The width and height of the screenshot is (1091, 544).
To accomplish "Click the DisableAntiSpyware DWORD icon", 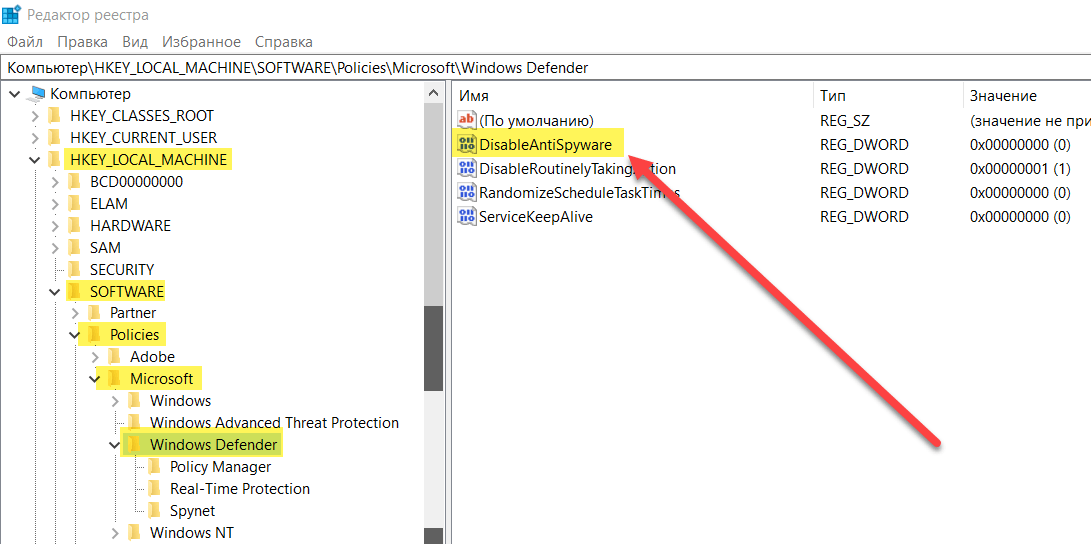I will (x=466, y=144).
